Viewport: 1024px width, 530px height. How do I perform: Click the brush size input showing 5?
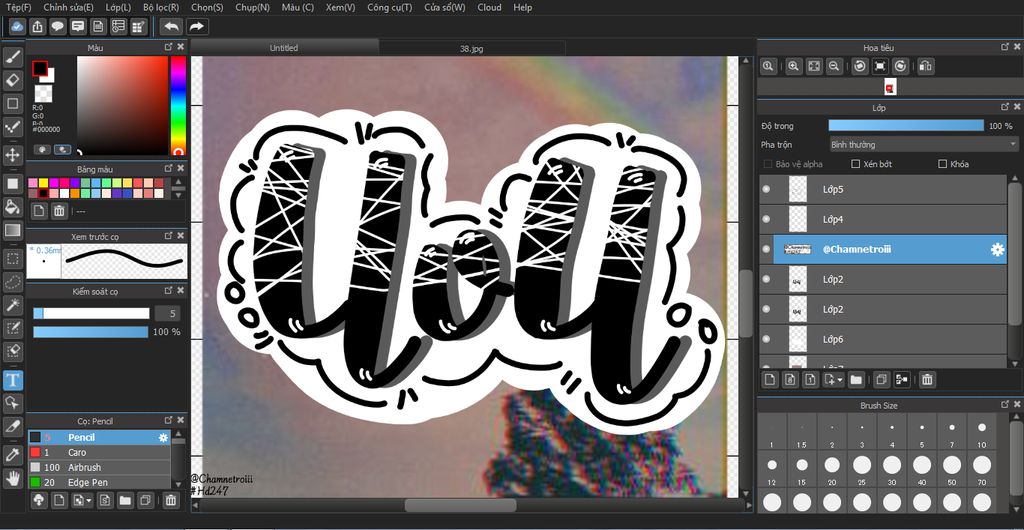pos(167,314)
